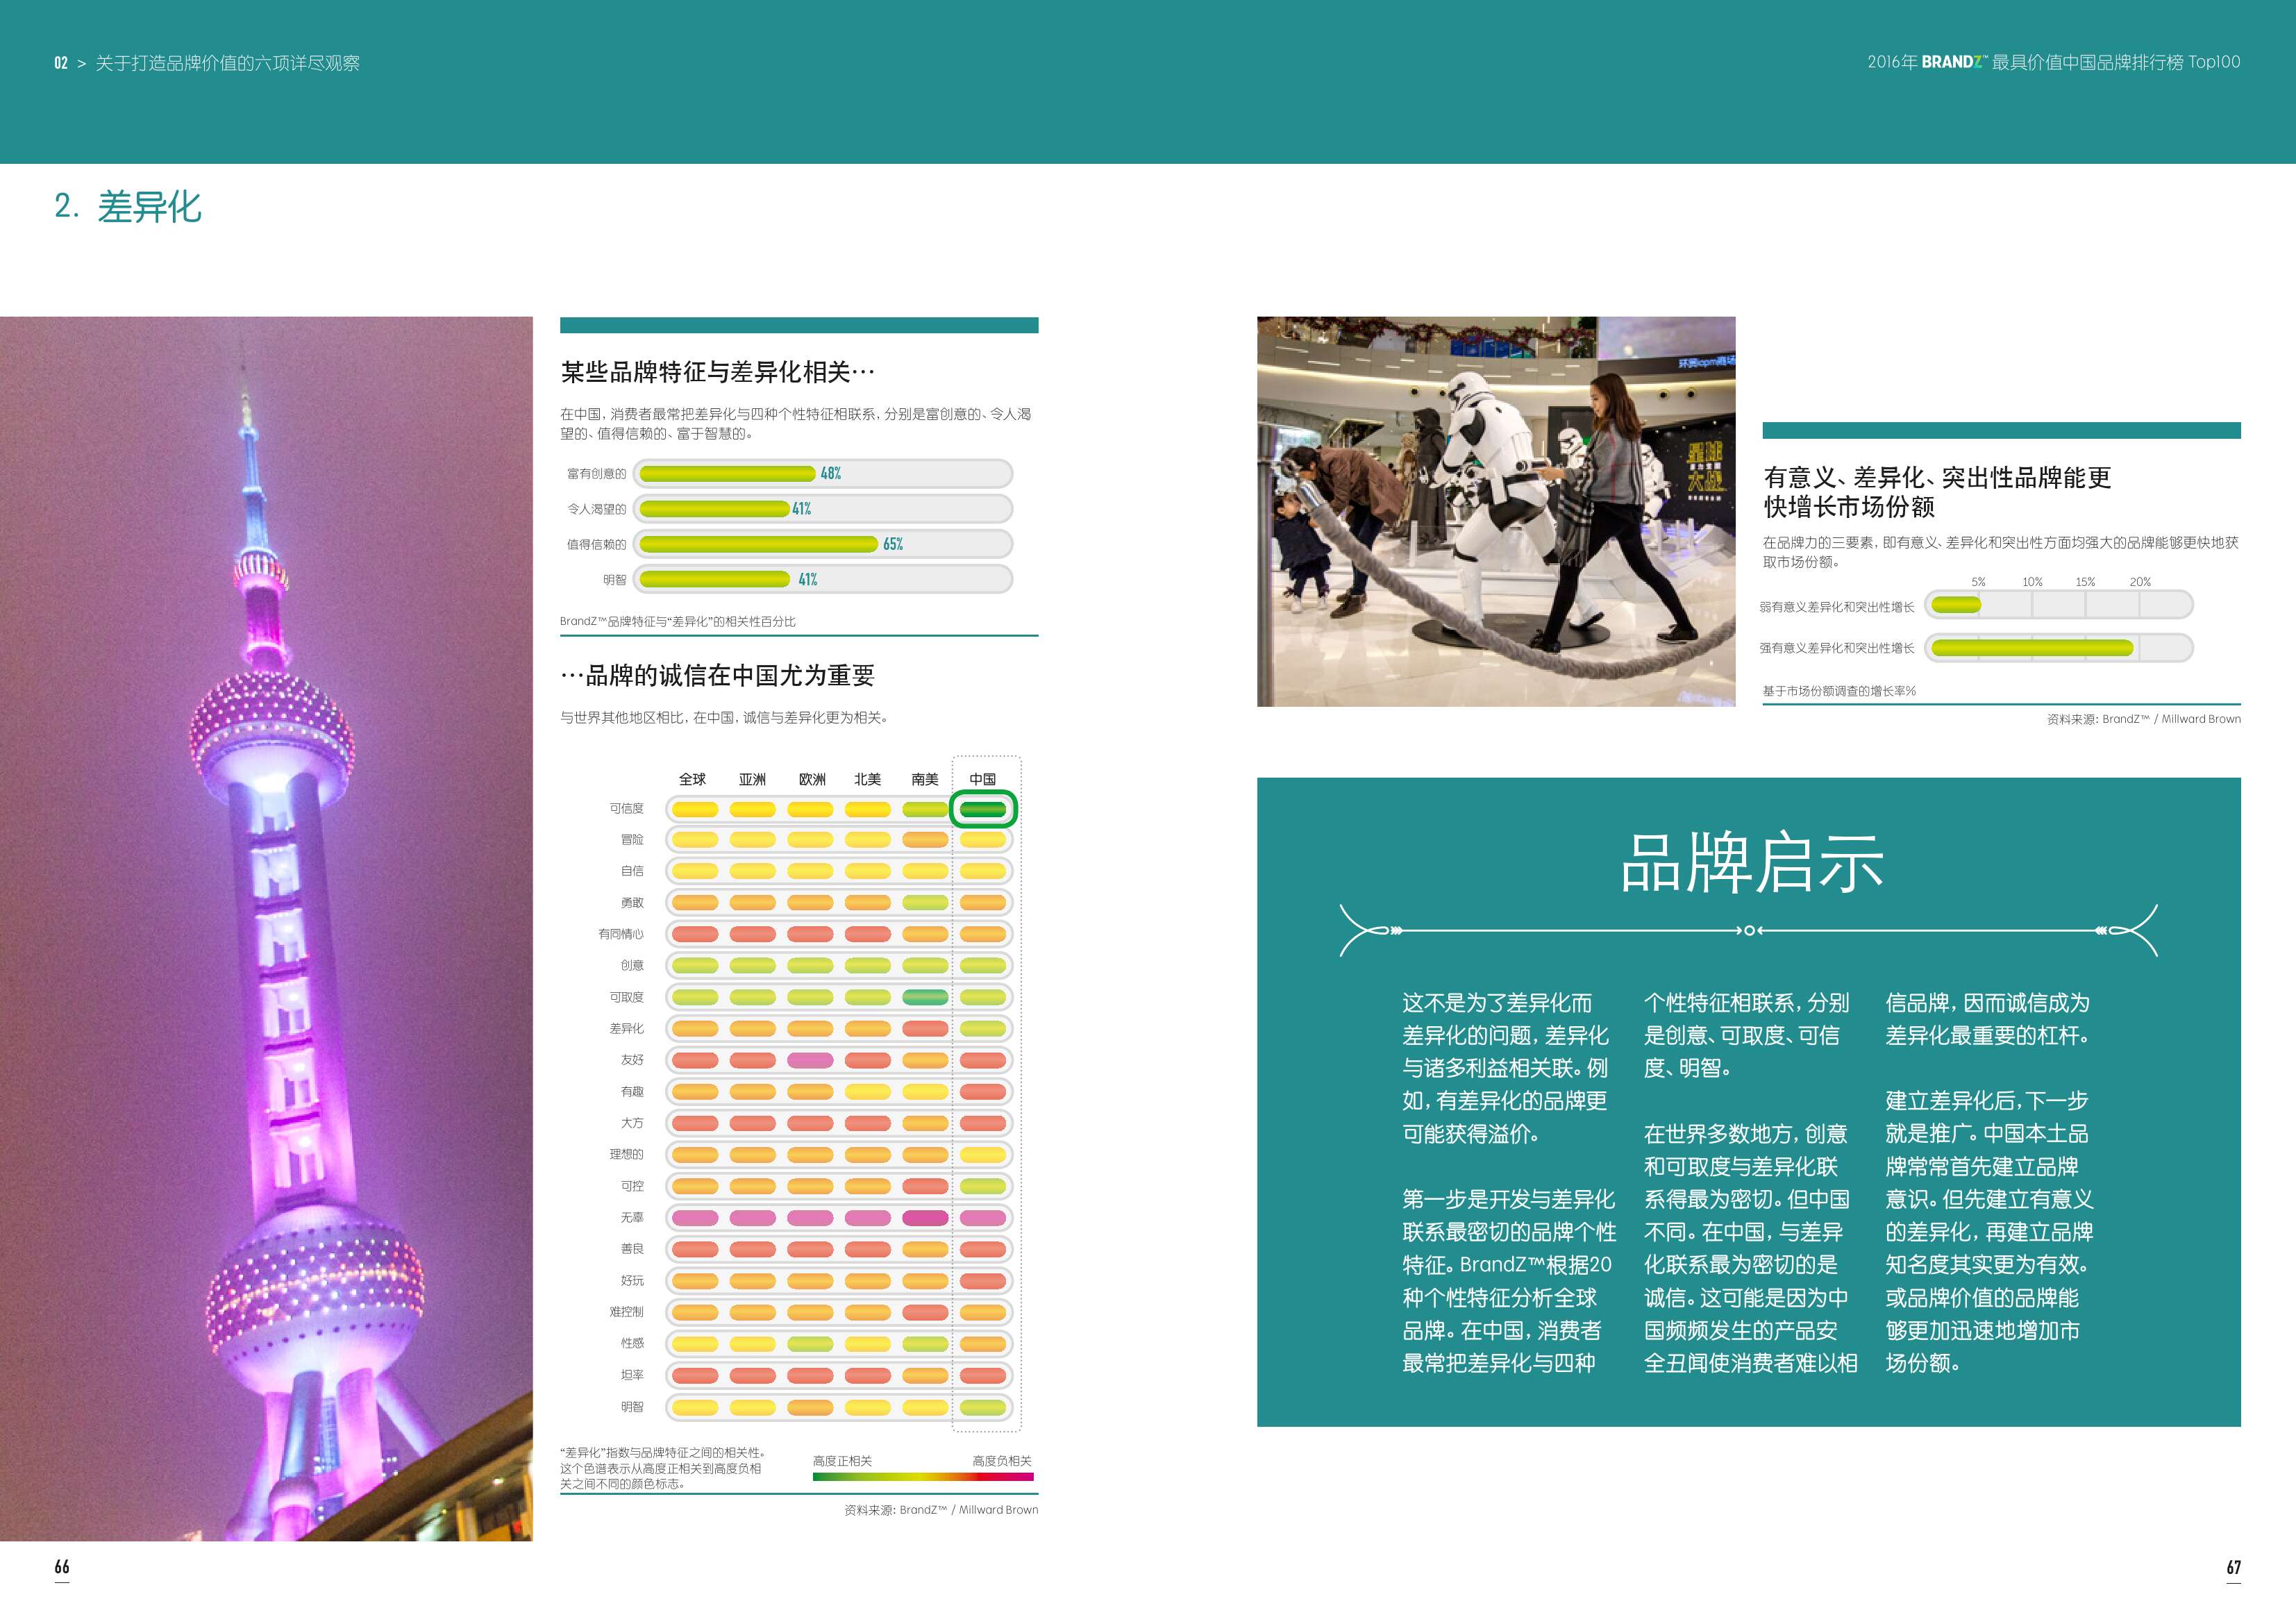The height and width of the screenshot is (1624, 2296).
Task: Click the circled green 中国 可信度 pill
Action: [x=983, y=809]
